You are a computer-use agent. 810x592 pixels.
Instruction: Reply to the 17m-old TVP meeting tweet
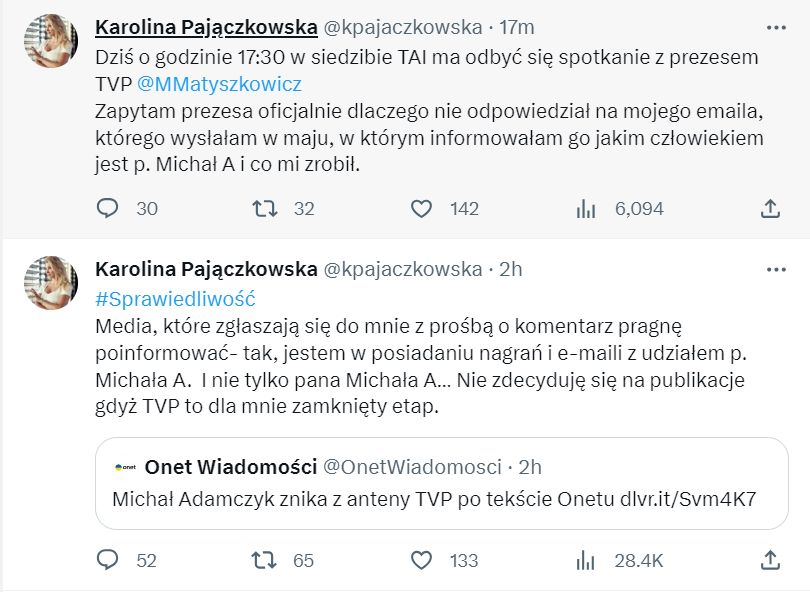click(107, 208)
